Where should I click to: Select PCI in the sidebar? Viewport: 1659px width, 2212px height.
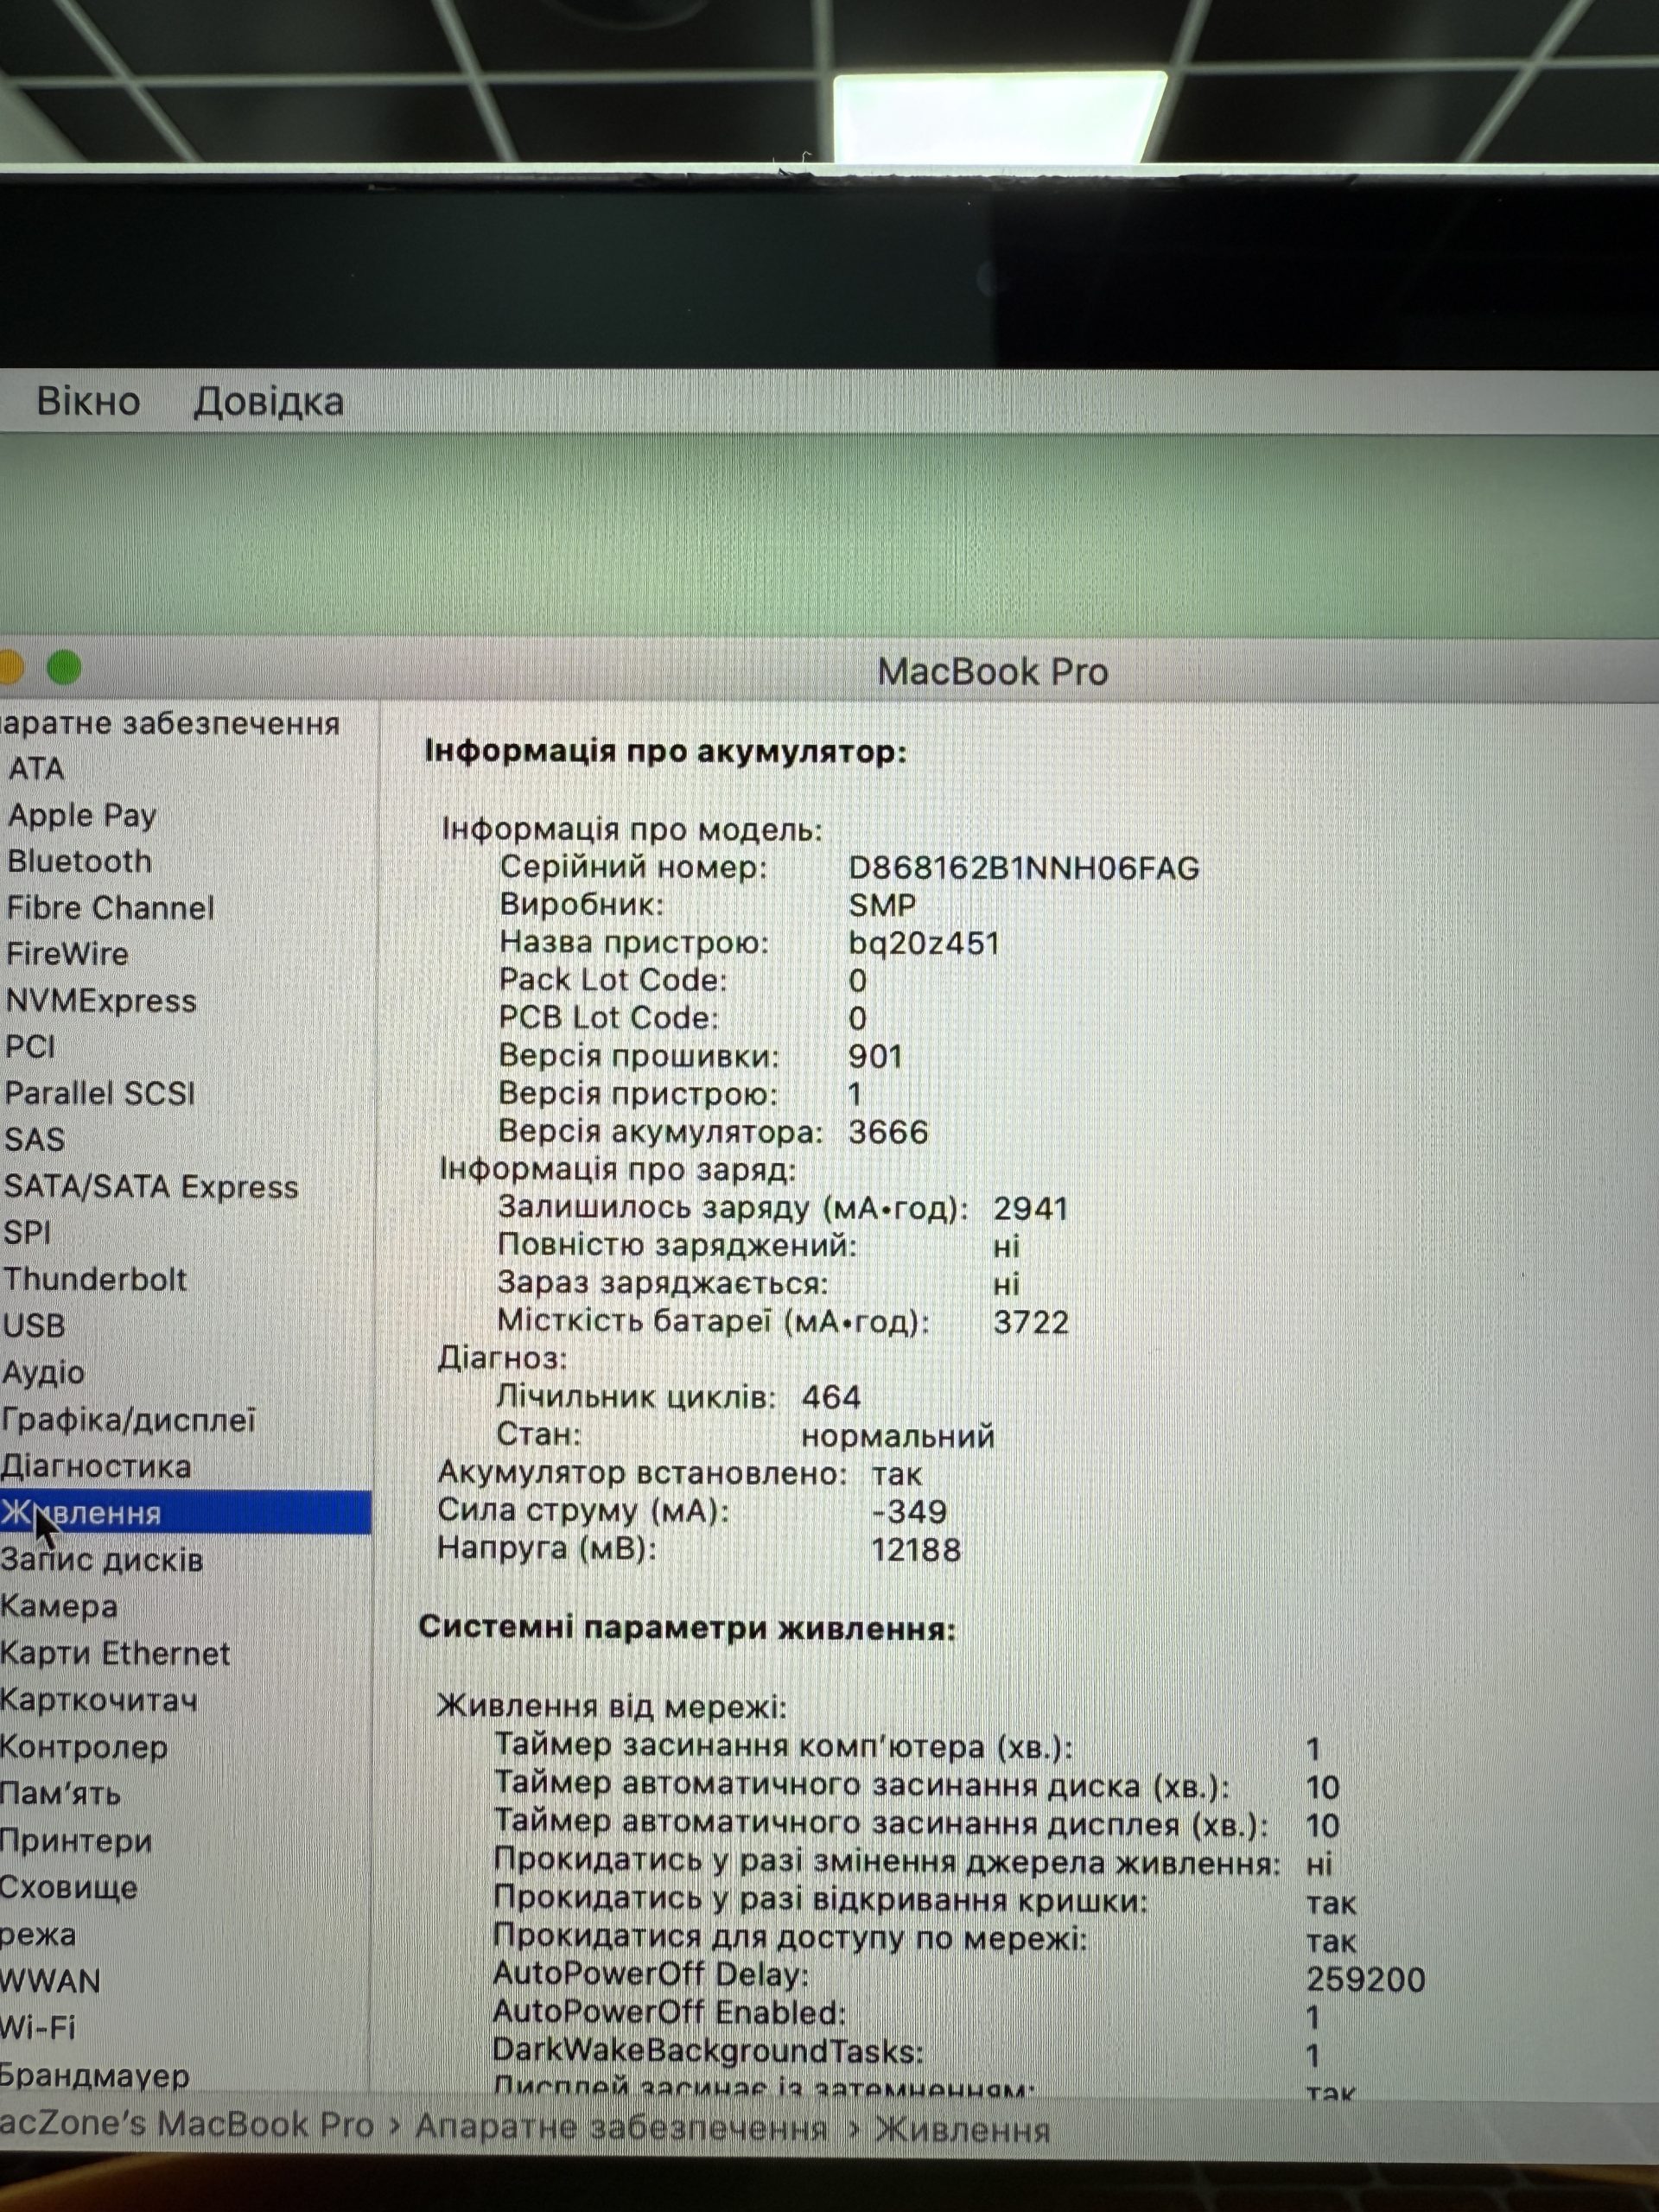30,1047
